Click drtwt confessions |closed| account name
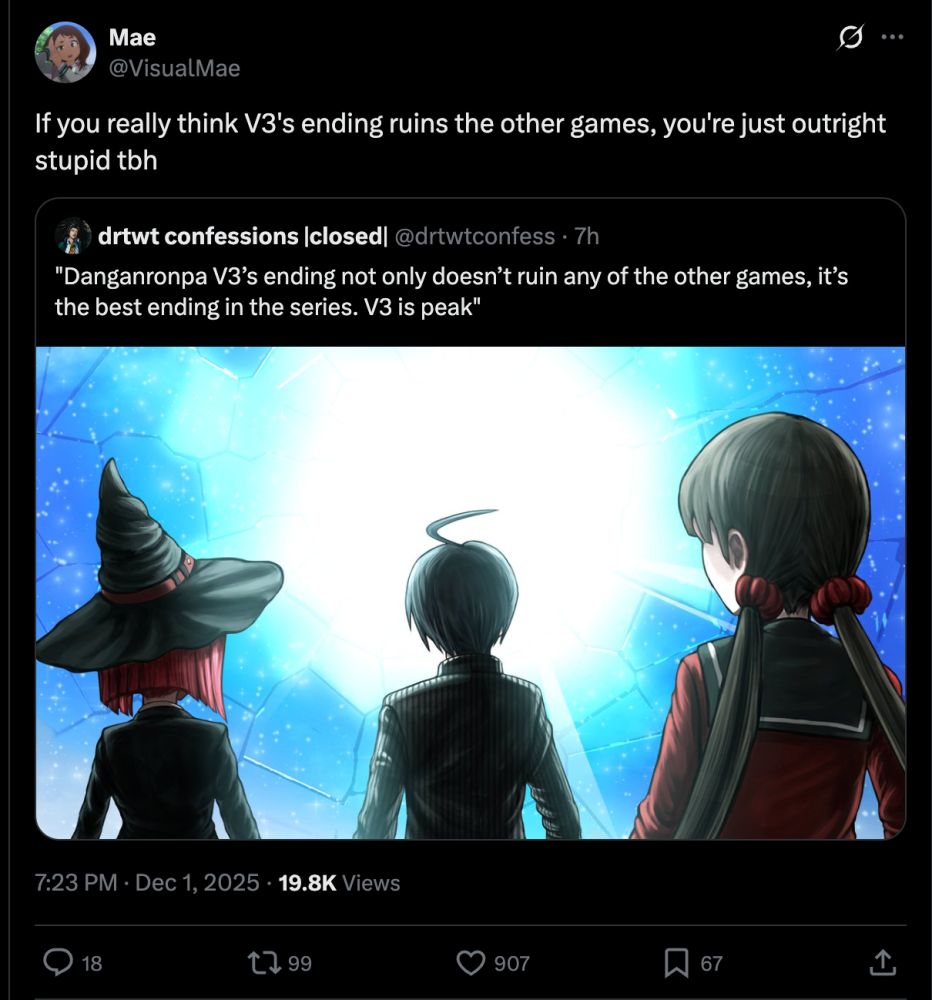Screen dimensions: 932x1000 (x=242, y=236)
